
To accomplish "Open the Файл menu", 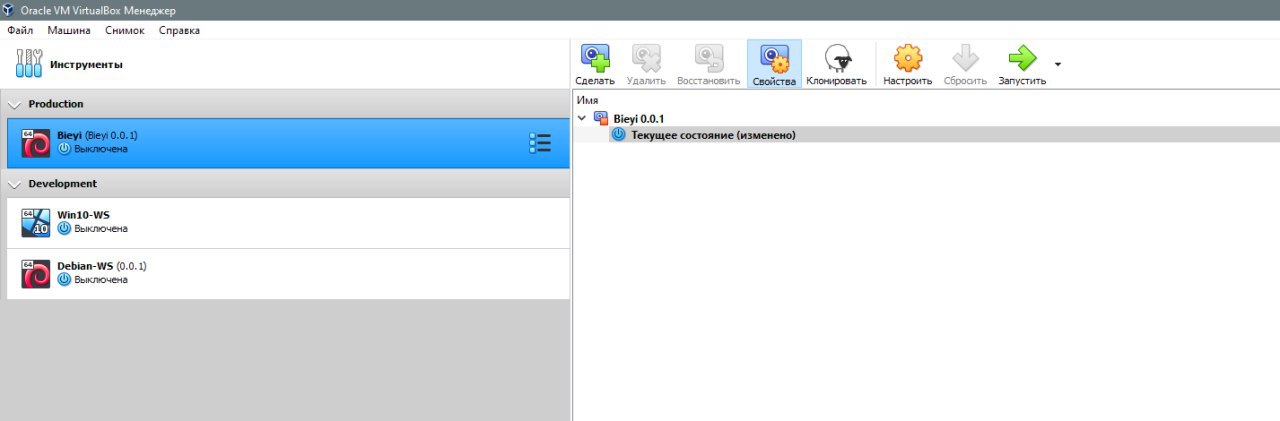I will point(21,30).
